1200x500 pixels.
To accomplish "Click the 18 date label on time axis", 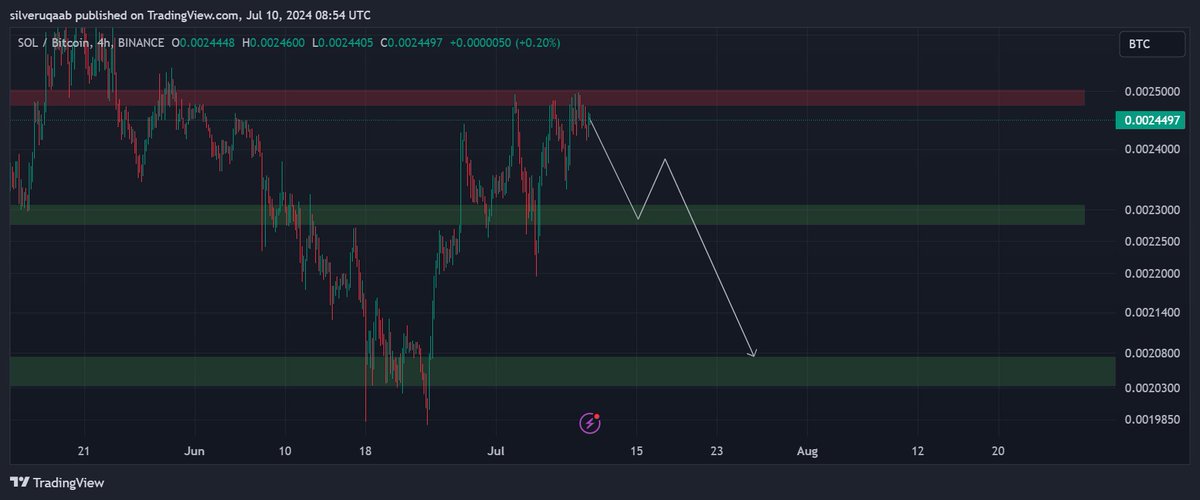I will pos(365,451).
